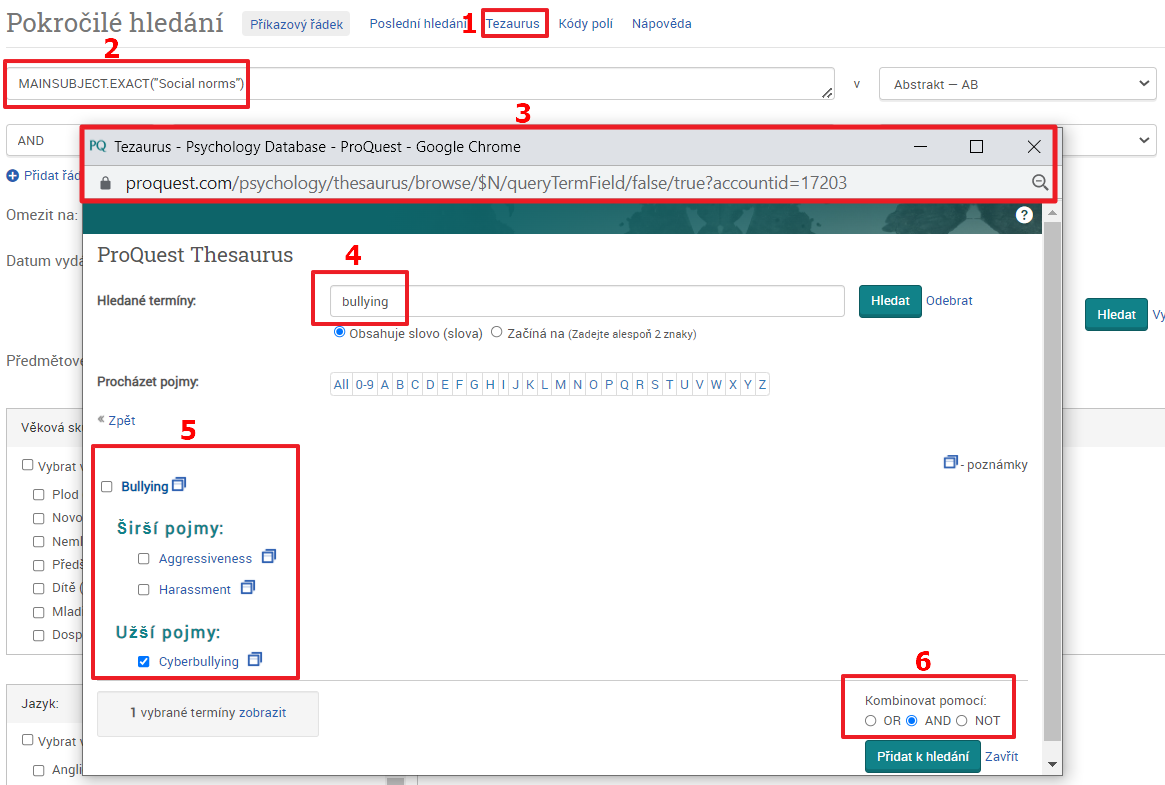Screen dimensions: 1165x785
Task: Click 'Přidat řádek' link
Action: coord(51,176)
